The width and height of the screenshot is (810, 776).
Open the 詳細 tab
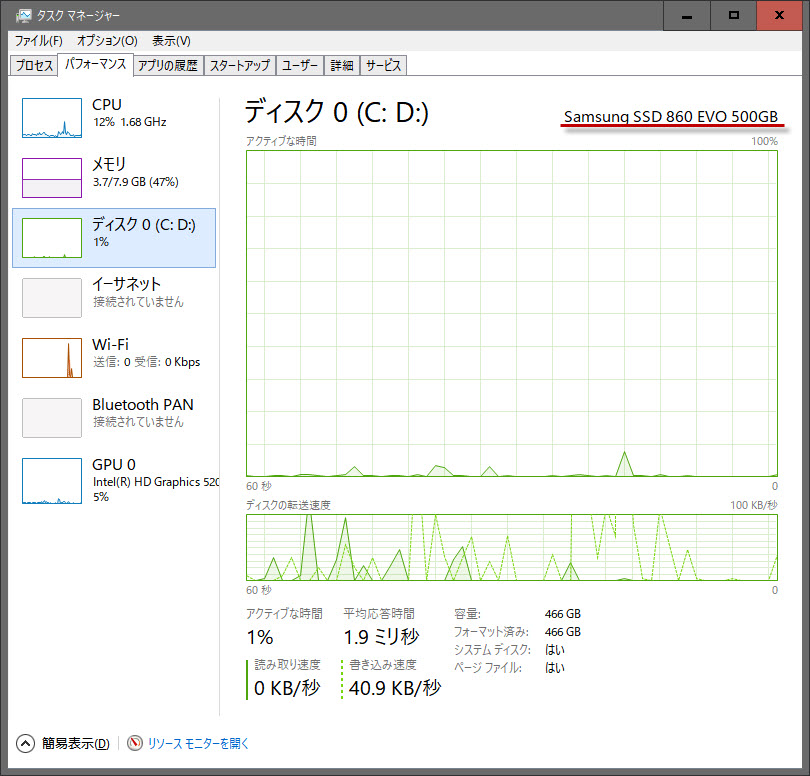tap(341, 66)
